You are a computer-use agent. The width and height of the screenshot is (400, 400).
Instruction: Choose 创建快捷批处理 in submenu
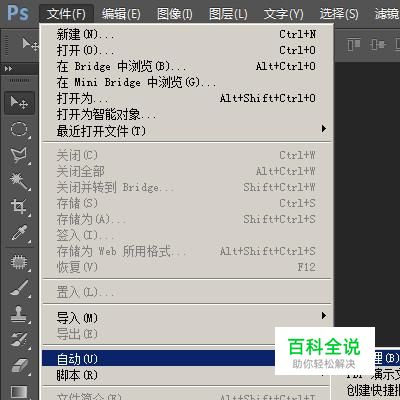pyautogui.click(x=373, y=390)
